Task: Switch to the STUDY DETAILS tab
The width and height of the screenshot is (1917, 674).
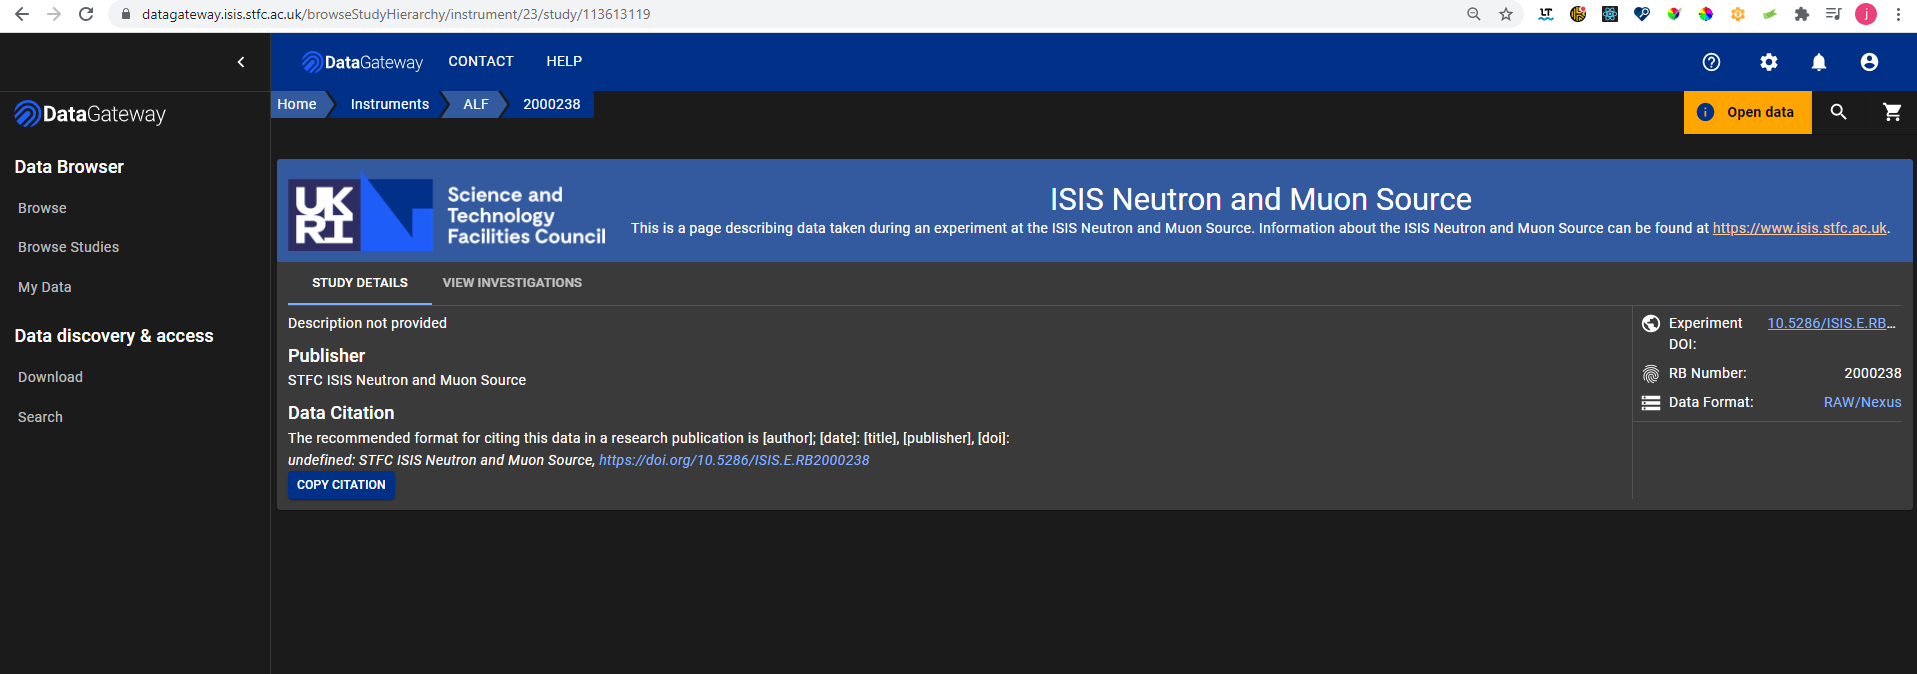Action: (x=360, y=283)
